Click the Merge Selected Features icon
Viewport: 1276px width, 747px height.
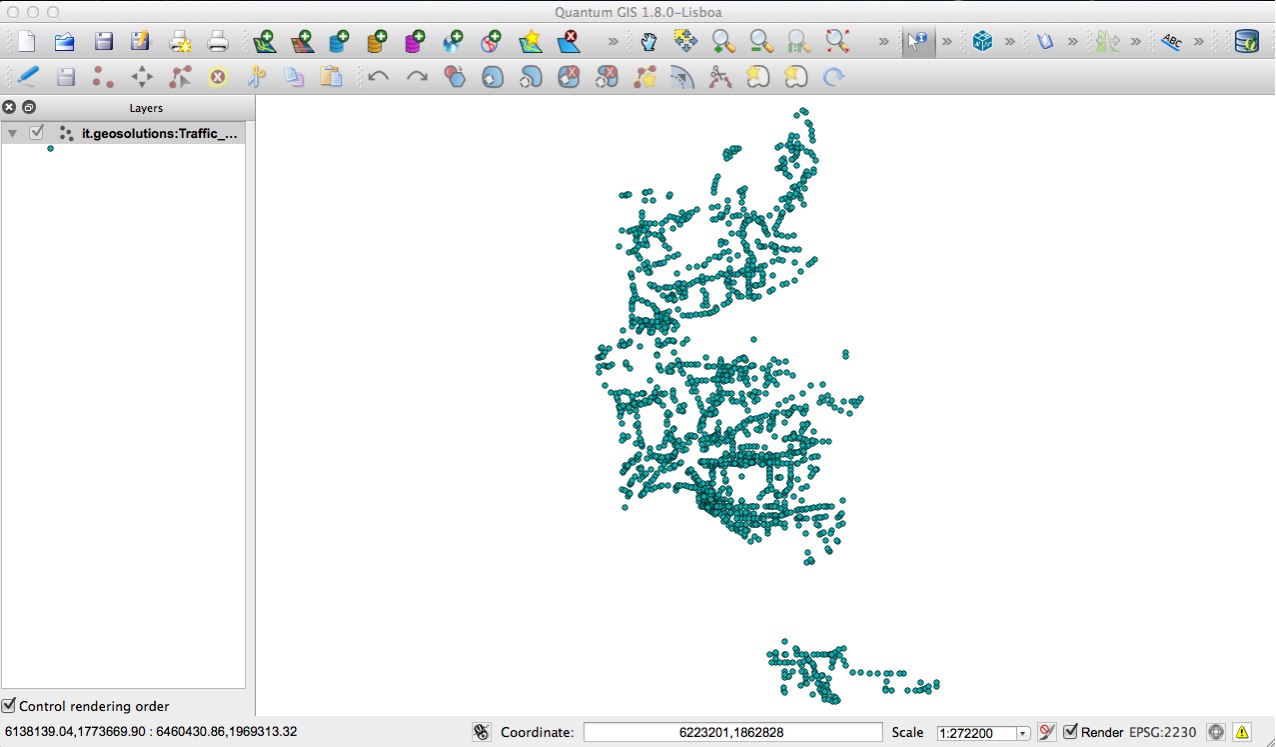(x=757, y=76)
